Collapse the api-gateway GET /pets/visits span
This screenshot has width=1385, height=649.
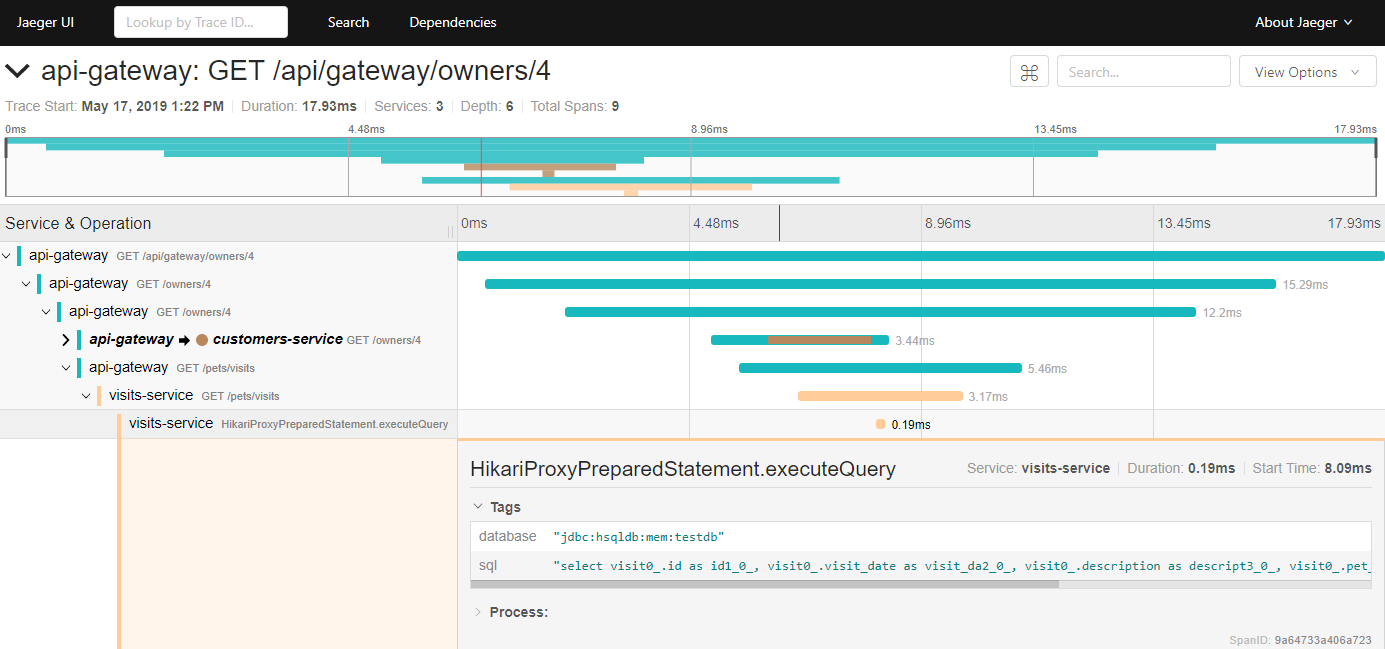coord(66,368)
